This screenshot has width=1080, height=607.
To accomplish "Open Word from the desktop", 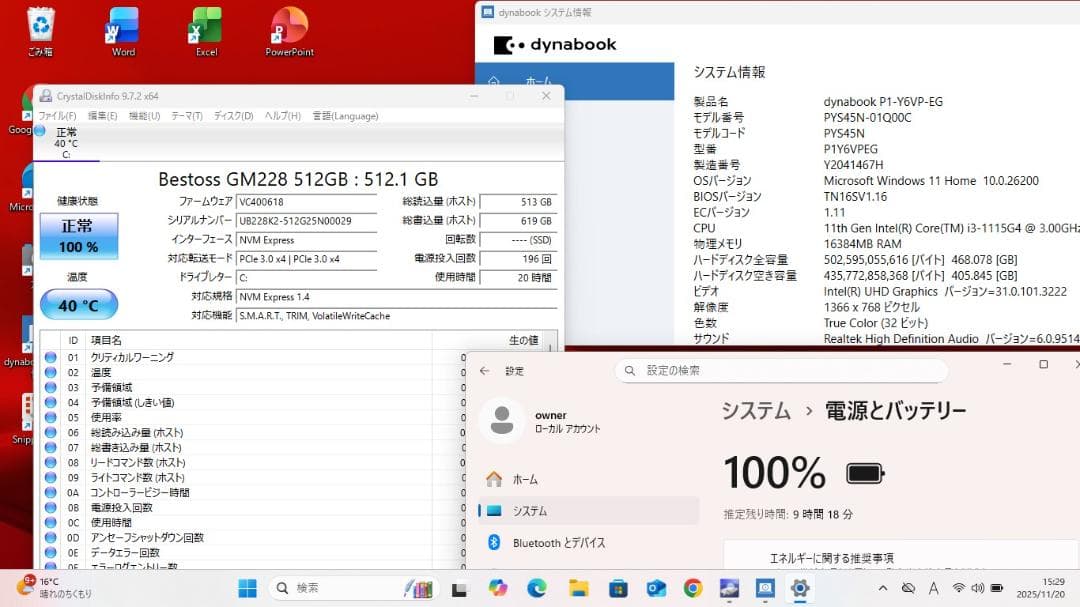I will click(x=122, y=30).
